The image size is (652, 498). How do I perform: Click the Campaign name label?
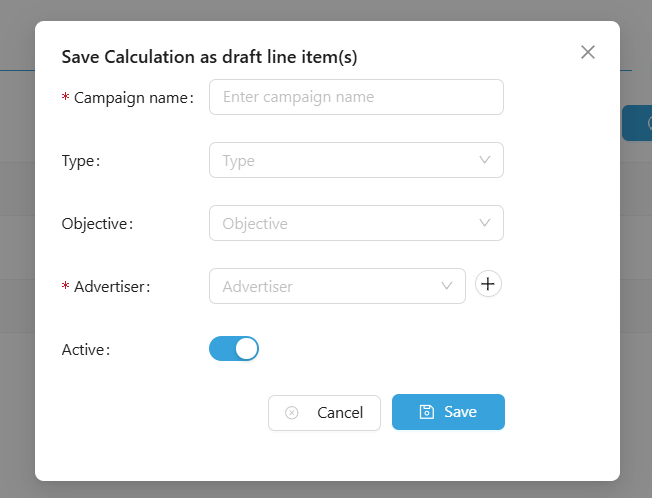click(x=133, y=98)
